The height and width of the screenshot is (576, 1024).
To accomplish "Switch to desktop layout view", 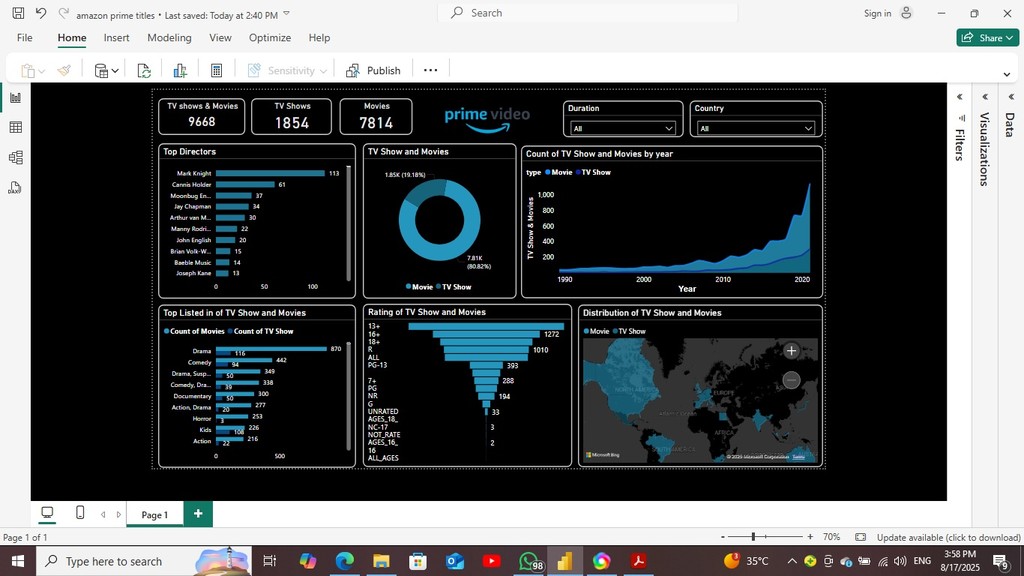I will point(47,513).
